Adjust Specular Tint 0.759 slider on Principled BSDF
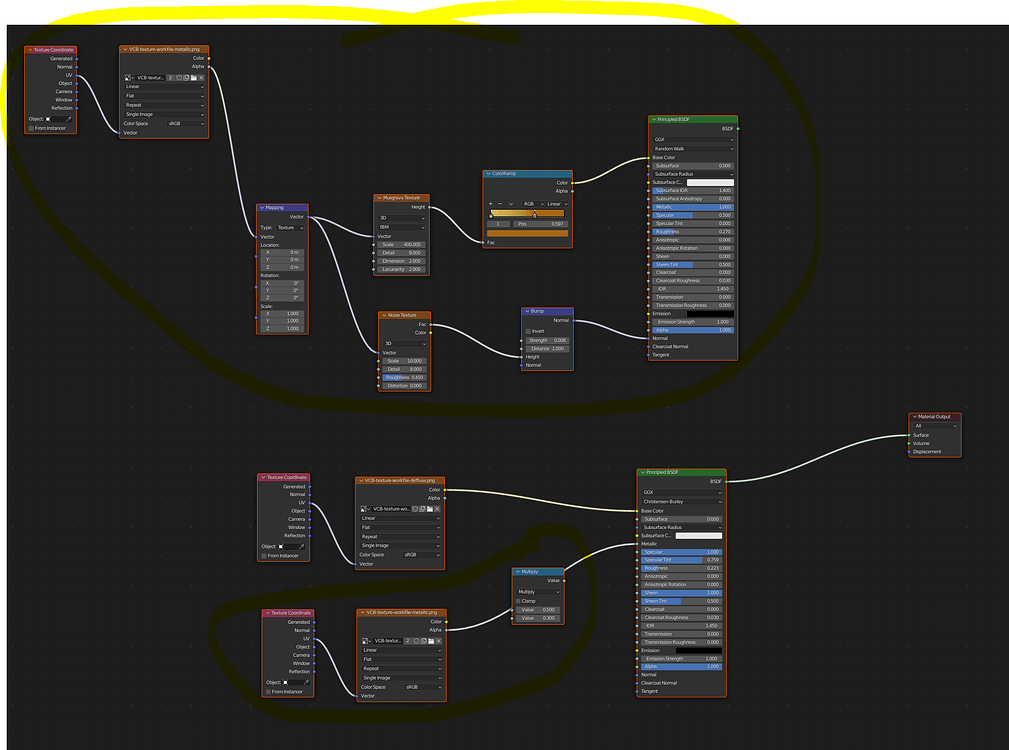 point(681,560)
